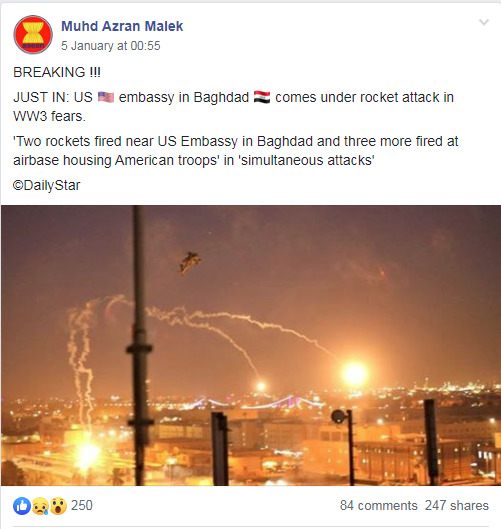The width and height of the screenshot is (501, 529).
Task: Click the bright flare on the right of photo
Action: click(354, 374)
